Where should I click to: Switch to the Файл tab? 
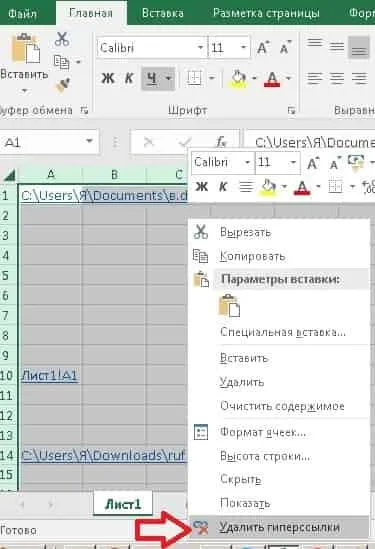(22, 13)
